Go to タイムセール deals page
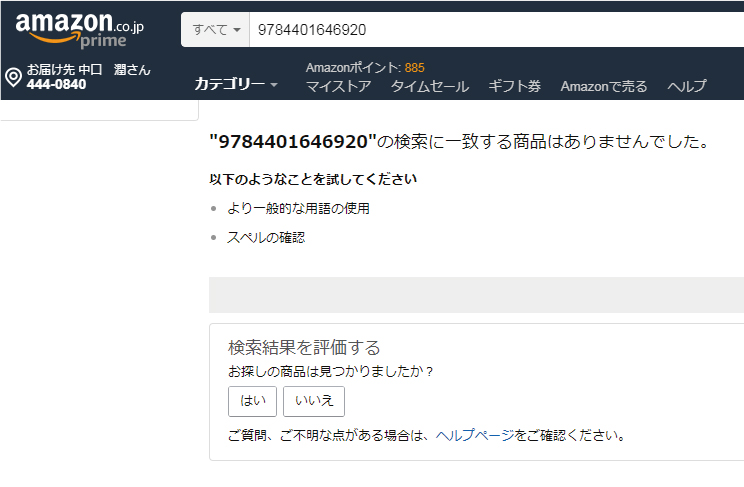The height and width of the screenshot is (487, 744). (429, 86)
